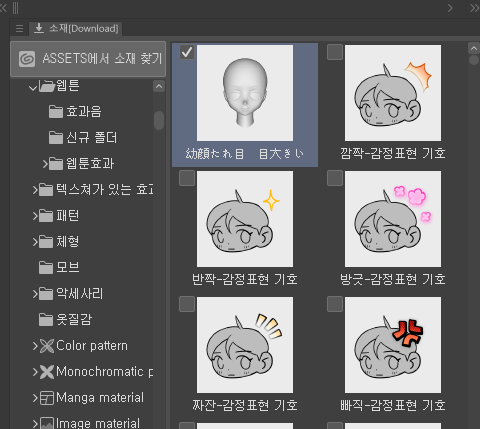480x429 pixels.
Task: Open the material palette hamburger menu
Action: (x=19, y=29)
